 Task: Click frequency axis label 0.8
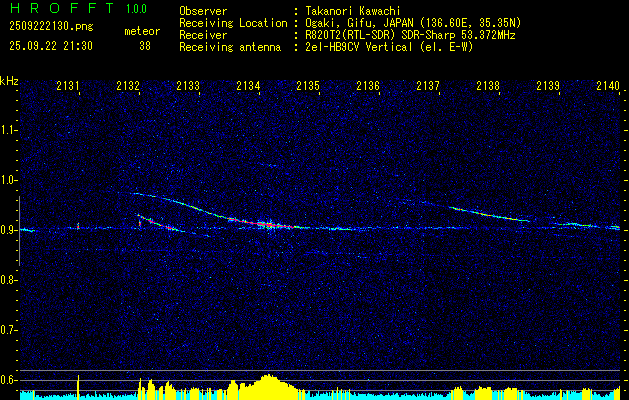point(9,280)
